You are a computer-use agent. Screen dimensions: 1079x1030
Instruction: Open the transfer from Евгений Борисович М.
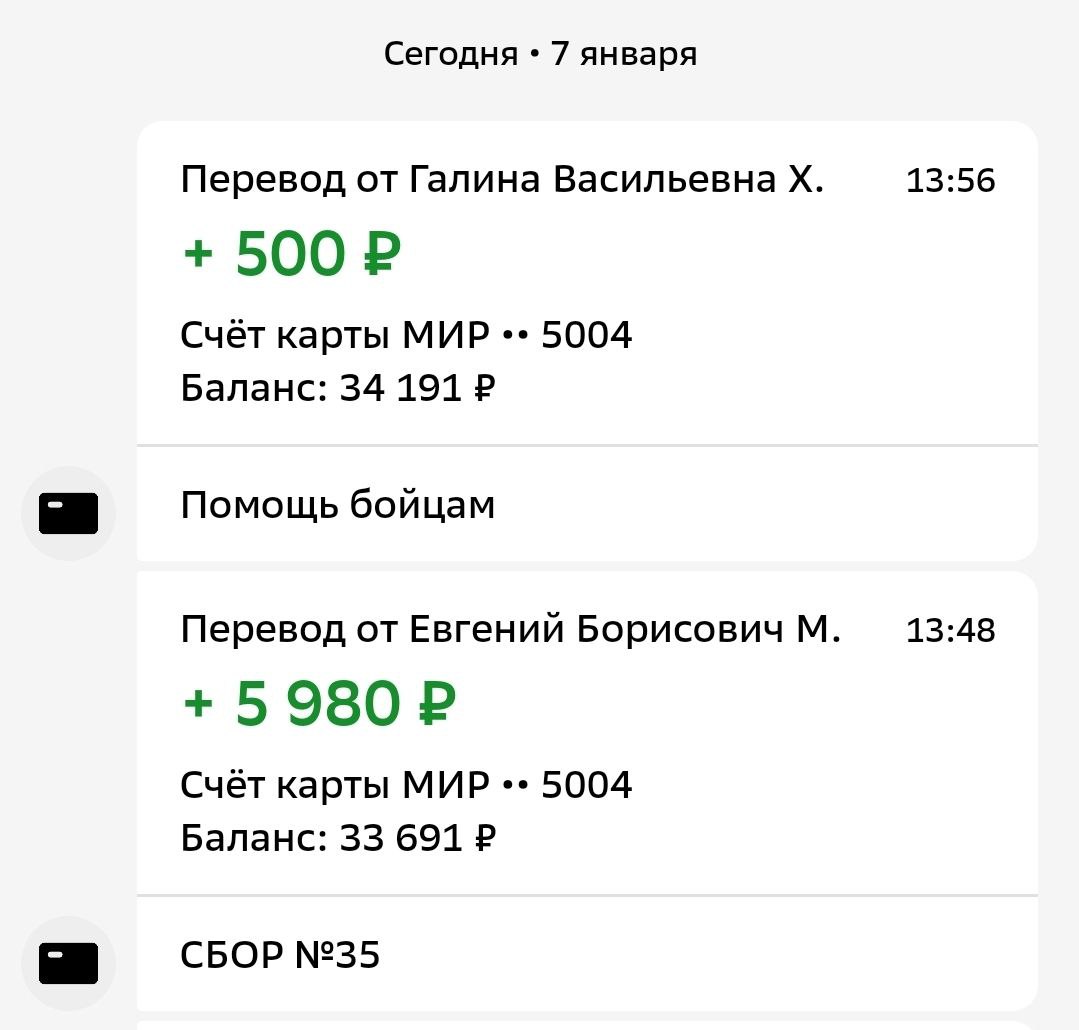[x=510, y=630]
